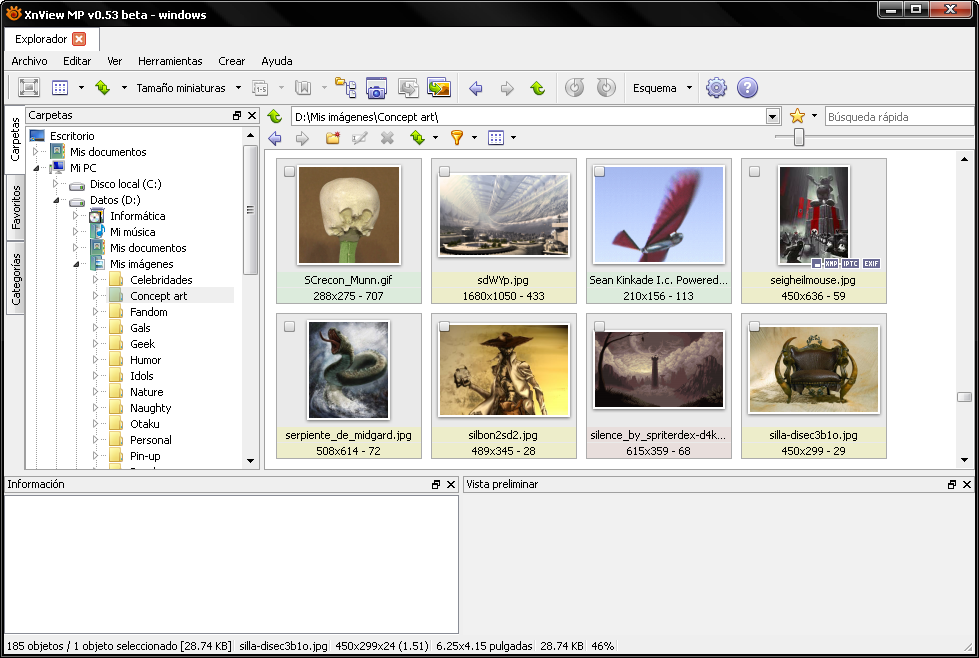This screenshot has width=979, height=658.
Task: Switch to the Categorías side tab
Action: click(x=16, y=279)
